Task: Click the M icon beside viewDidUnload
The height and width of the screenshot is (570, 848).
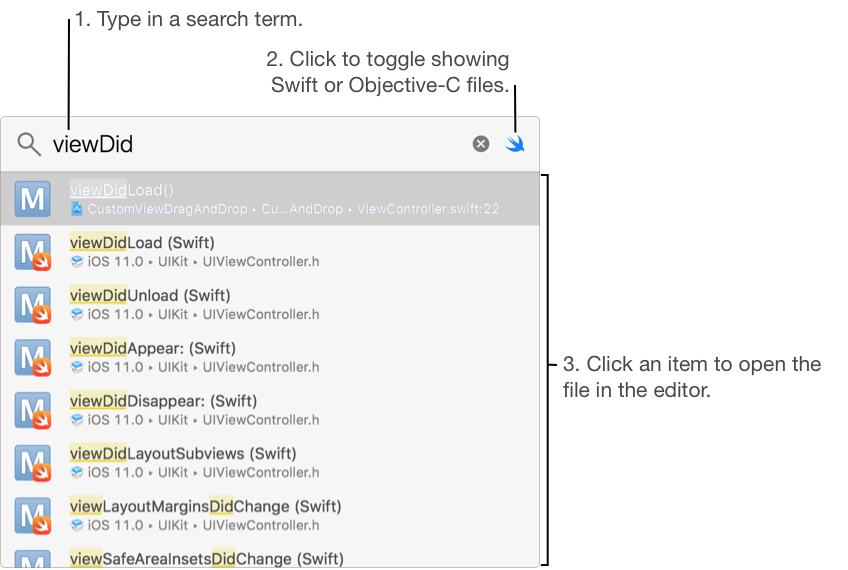Action: pyautogui.click(x=33, y=304)
